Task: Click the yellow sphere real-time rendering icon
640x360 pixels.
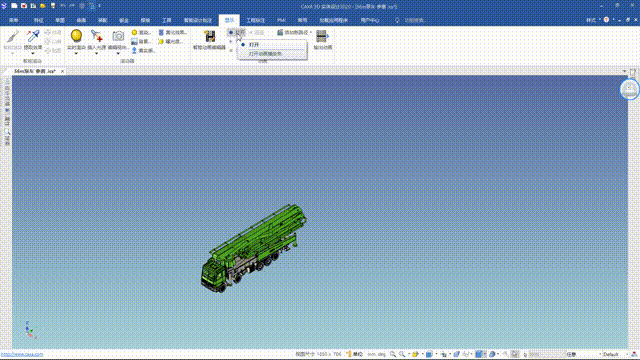Action: coord(76,36)
